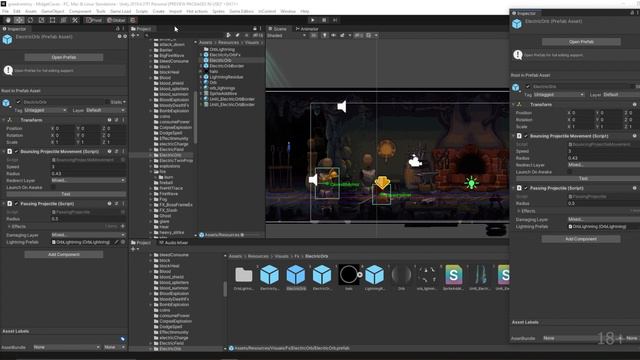Toggle scene lighting lightbulb icon
The height and width of the screenshot is (360, 640).
[324, 36]
